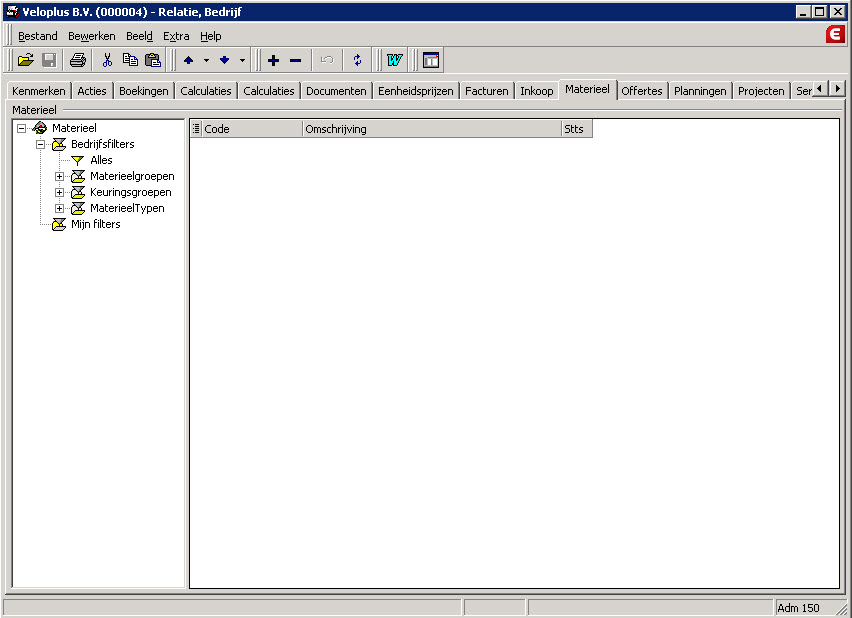852x618 pixels.
Task: Select the Alles filter tree item
Action: click(101, 160)
